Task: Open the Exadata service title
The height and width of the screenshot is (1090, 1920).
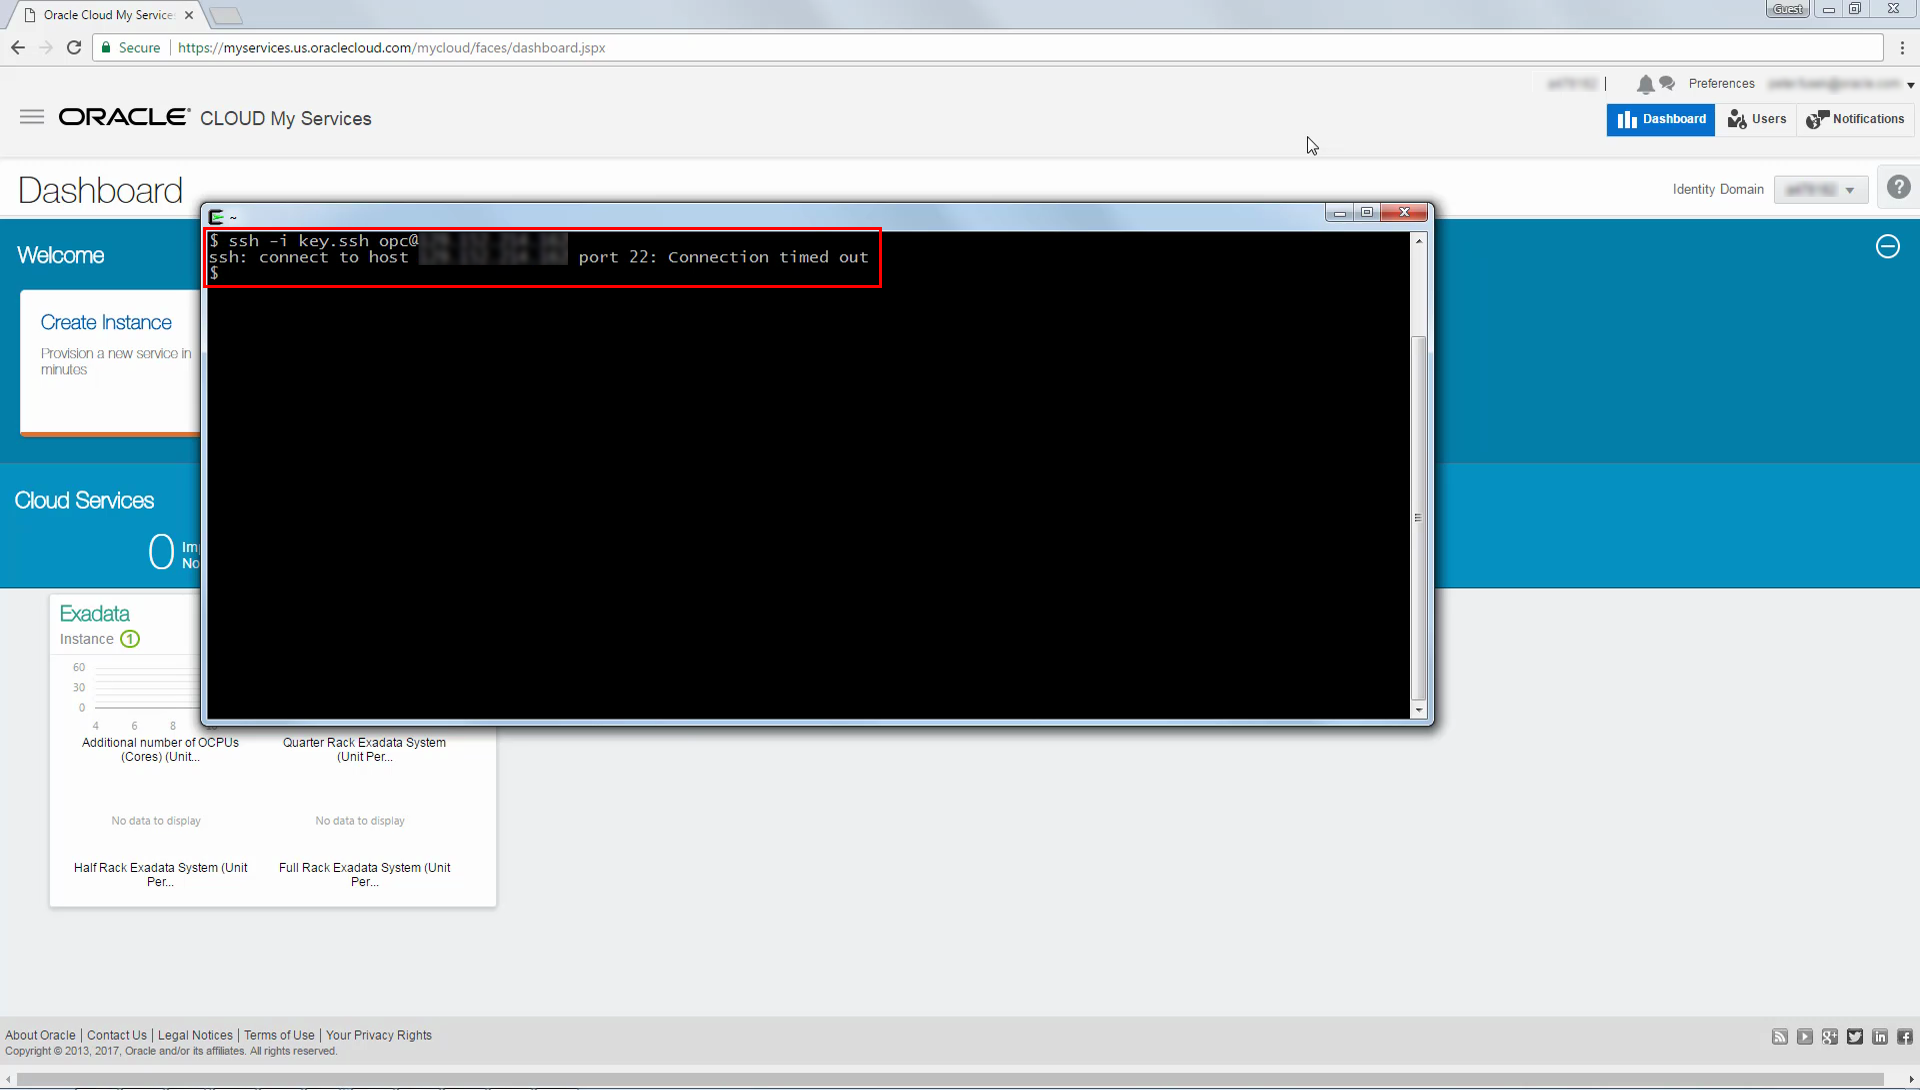Action: (95, 613)
